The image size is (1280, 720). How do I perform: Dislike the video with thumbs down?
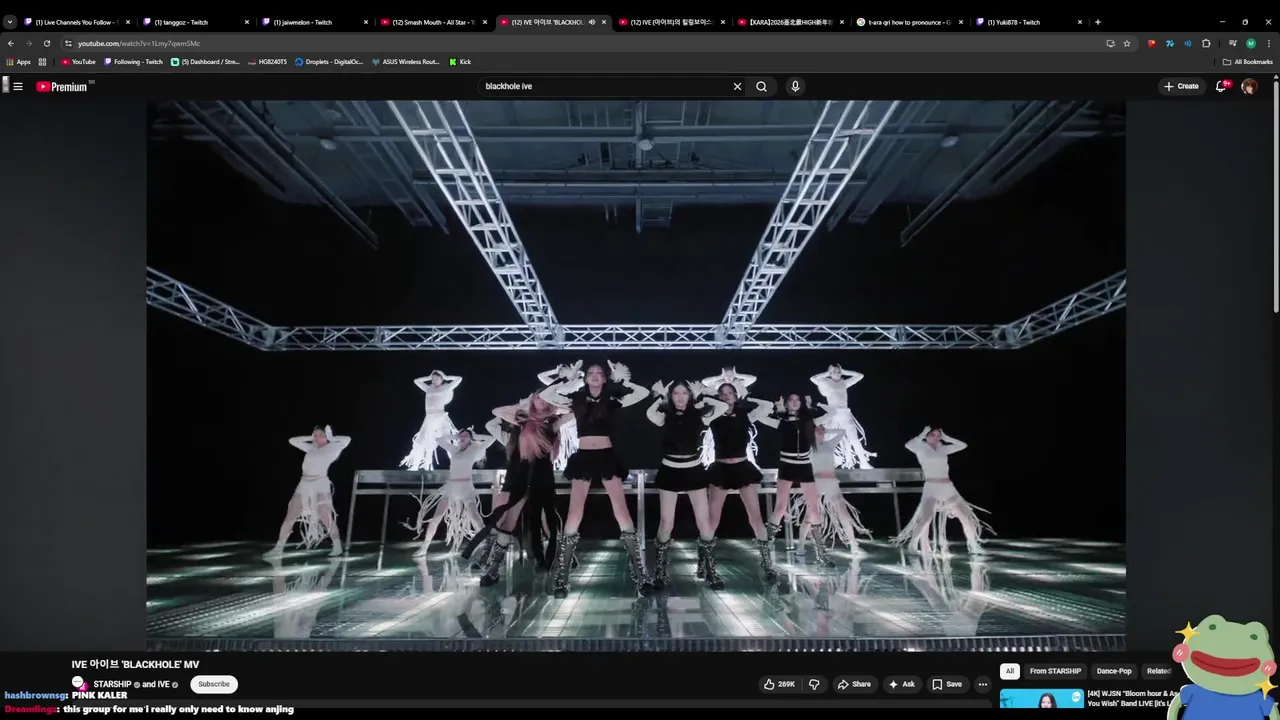click(x=814, y=684)
